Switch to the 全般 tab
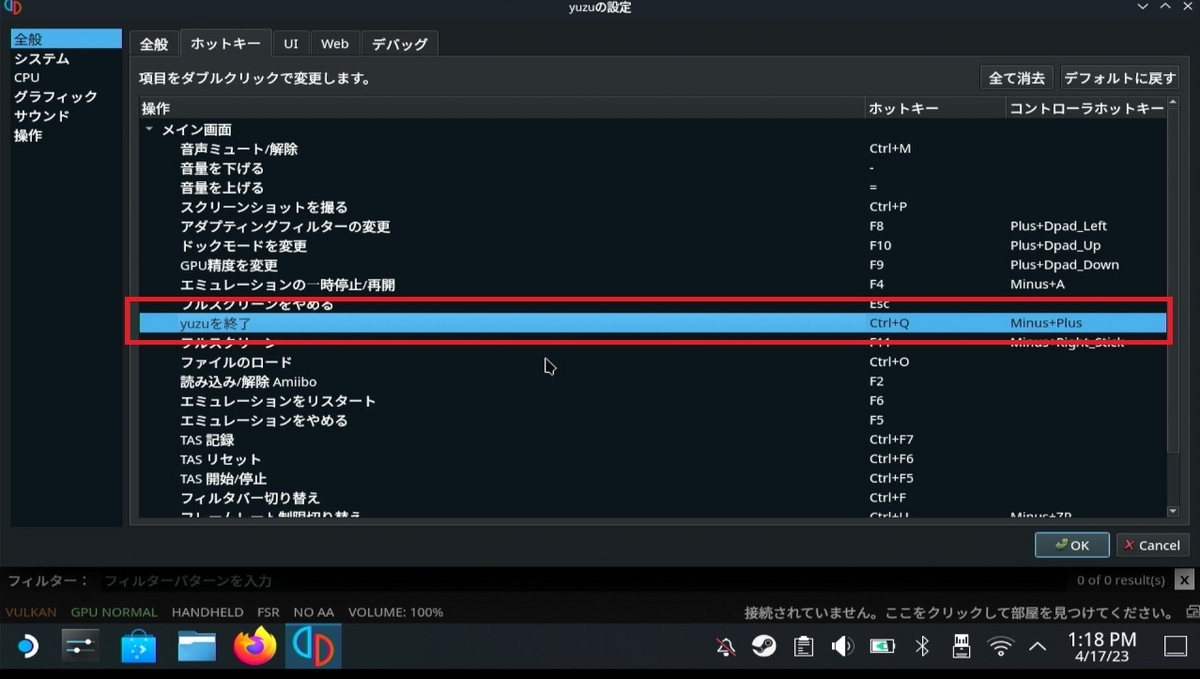The width and height of the screenshot is (1200, 679). click(x=153, y=44)
